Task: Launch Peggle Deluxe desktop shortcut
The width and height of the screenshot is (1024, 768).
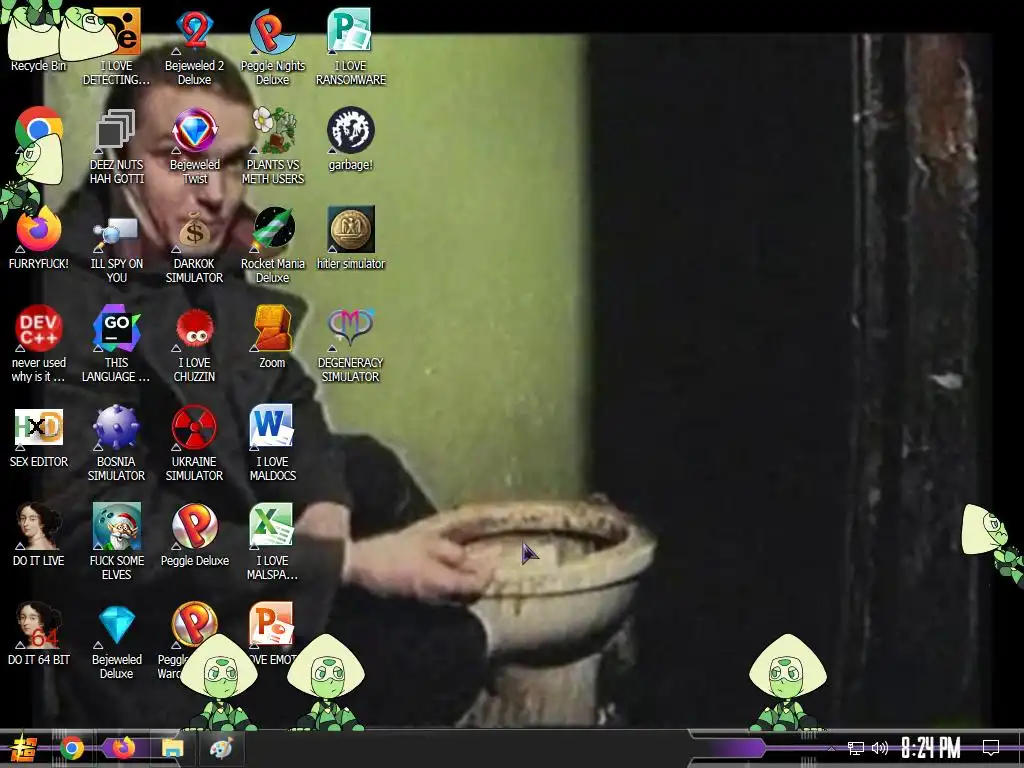Action: 194,534
